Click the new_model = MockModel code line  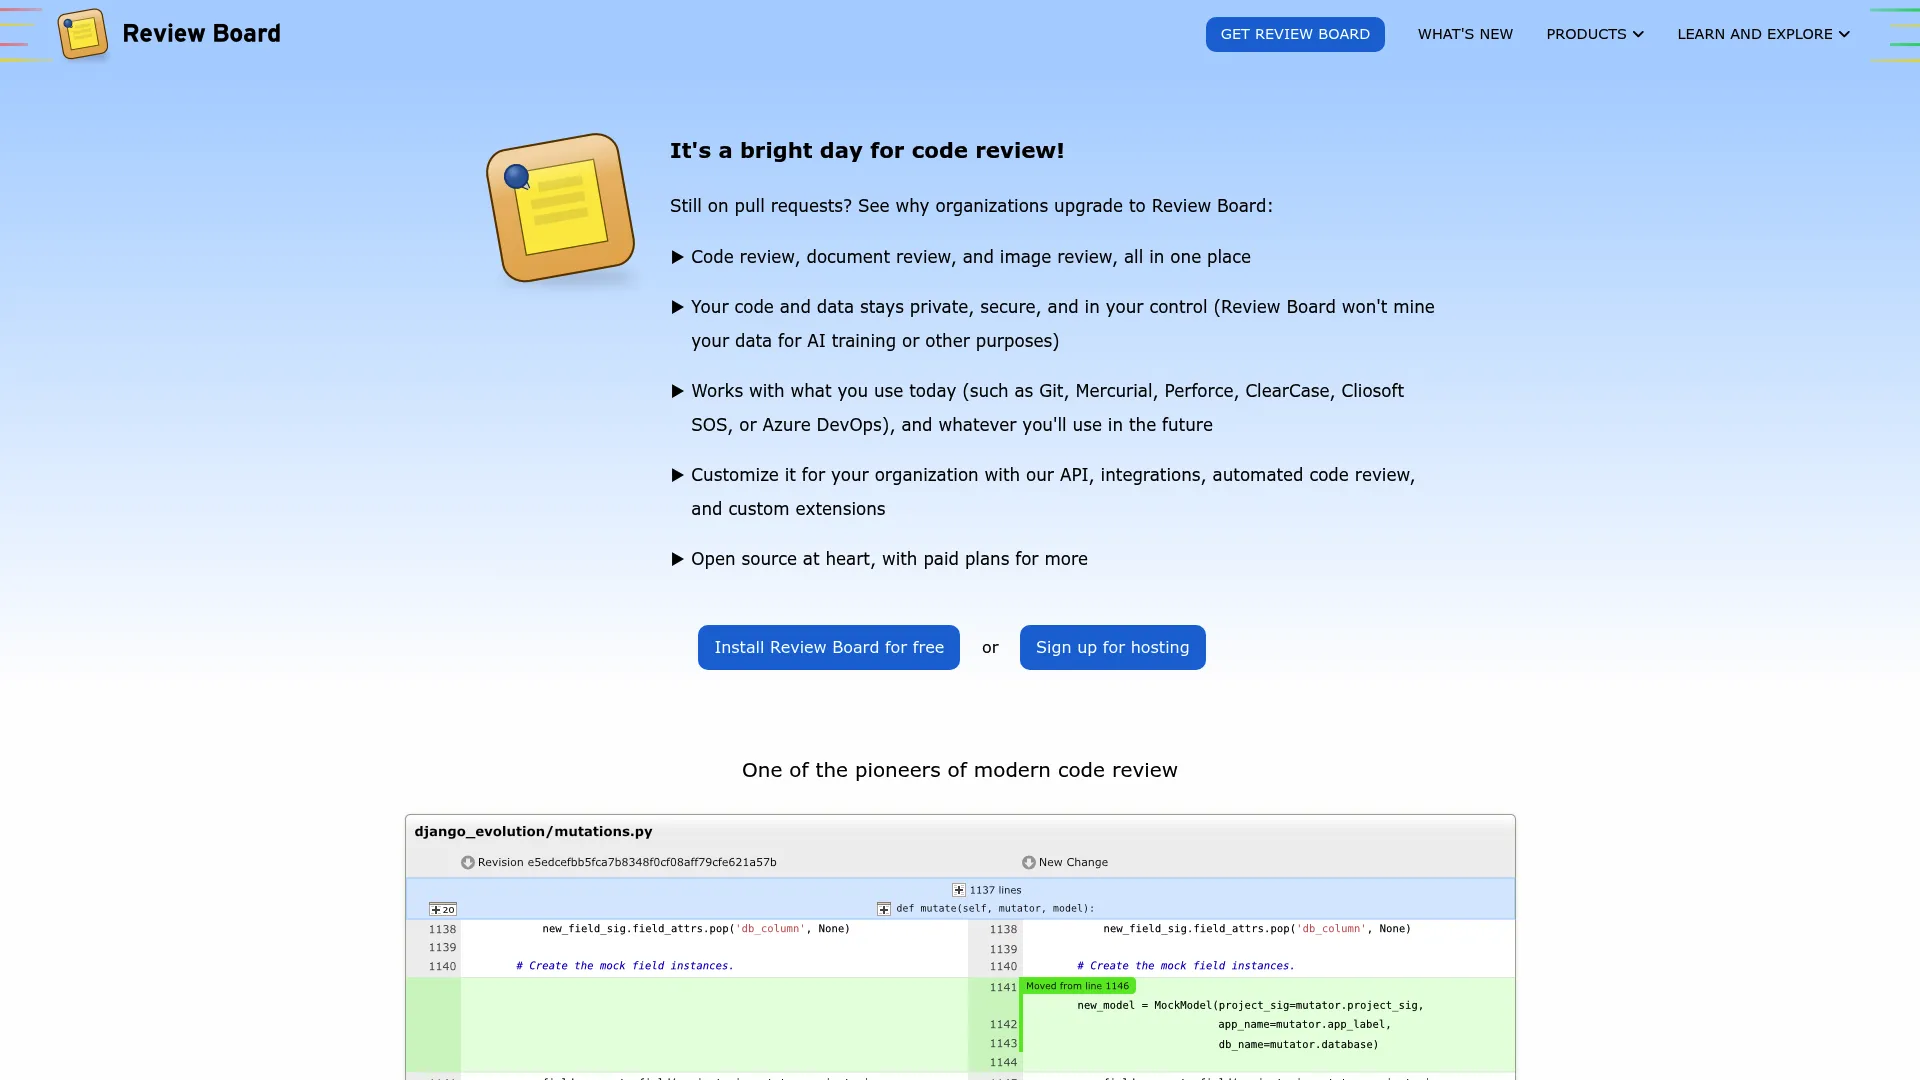point(1250,1005)
